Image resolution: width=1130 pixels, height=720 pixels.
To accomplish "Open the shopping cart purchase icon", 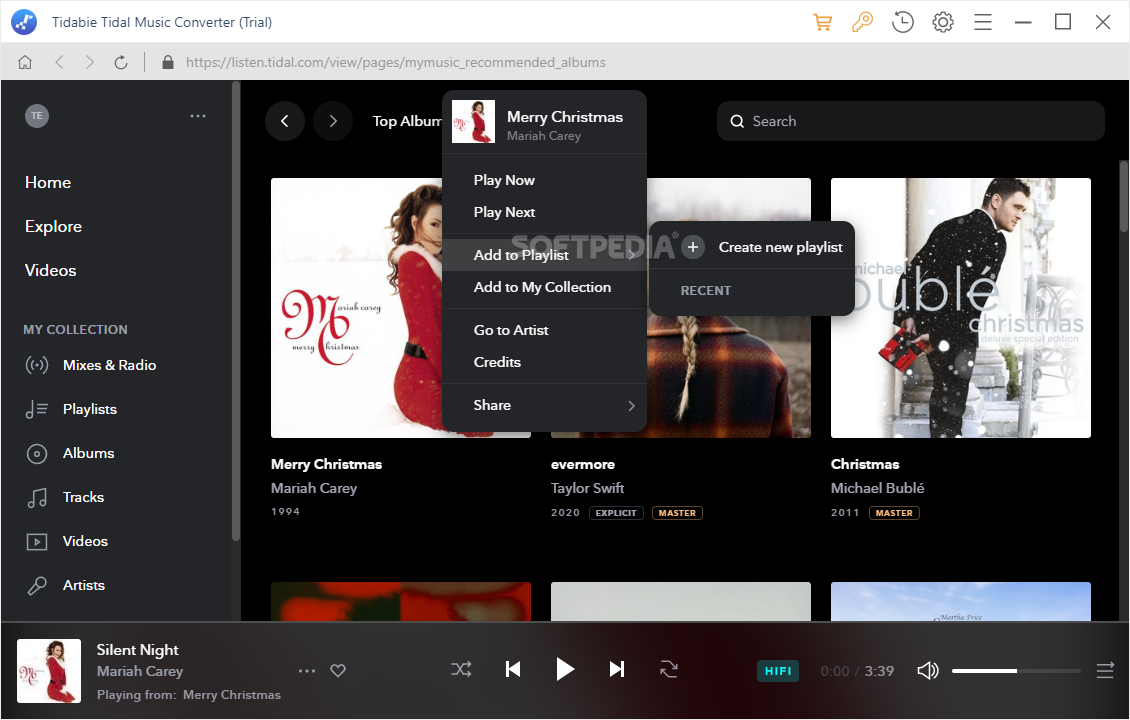I will point(822,22).
